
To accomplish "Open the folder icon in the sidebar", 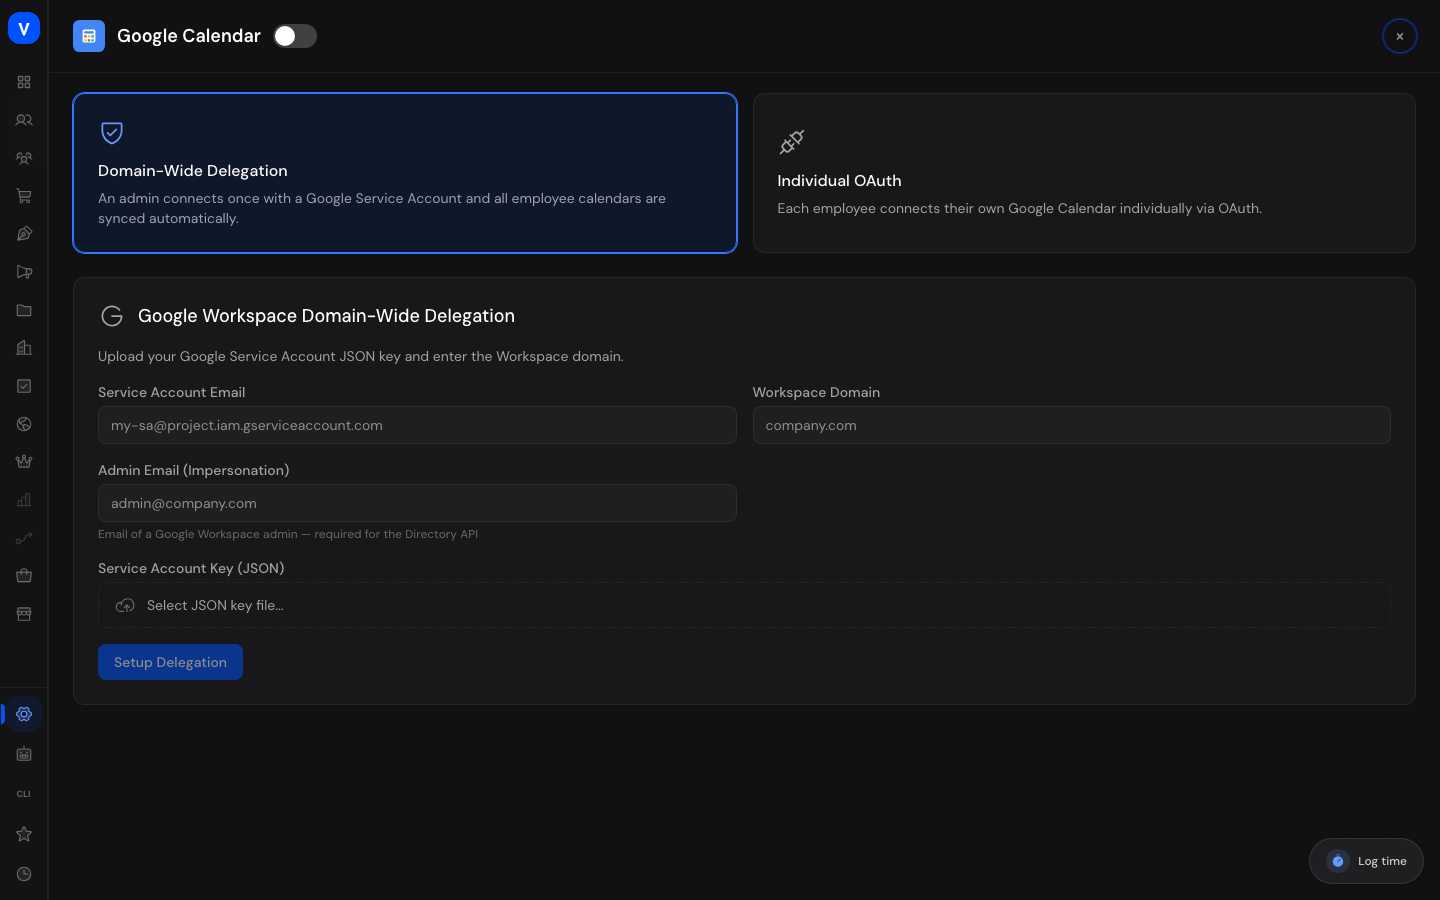I will 24,310.
